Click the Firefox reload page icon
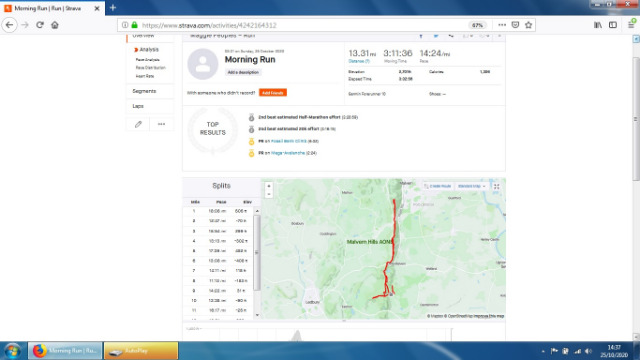The image size is (640, 360). point(40,25)
